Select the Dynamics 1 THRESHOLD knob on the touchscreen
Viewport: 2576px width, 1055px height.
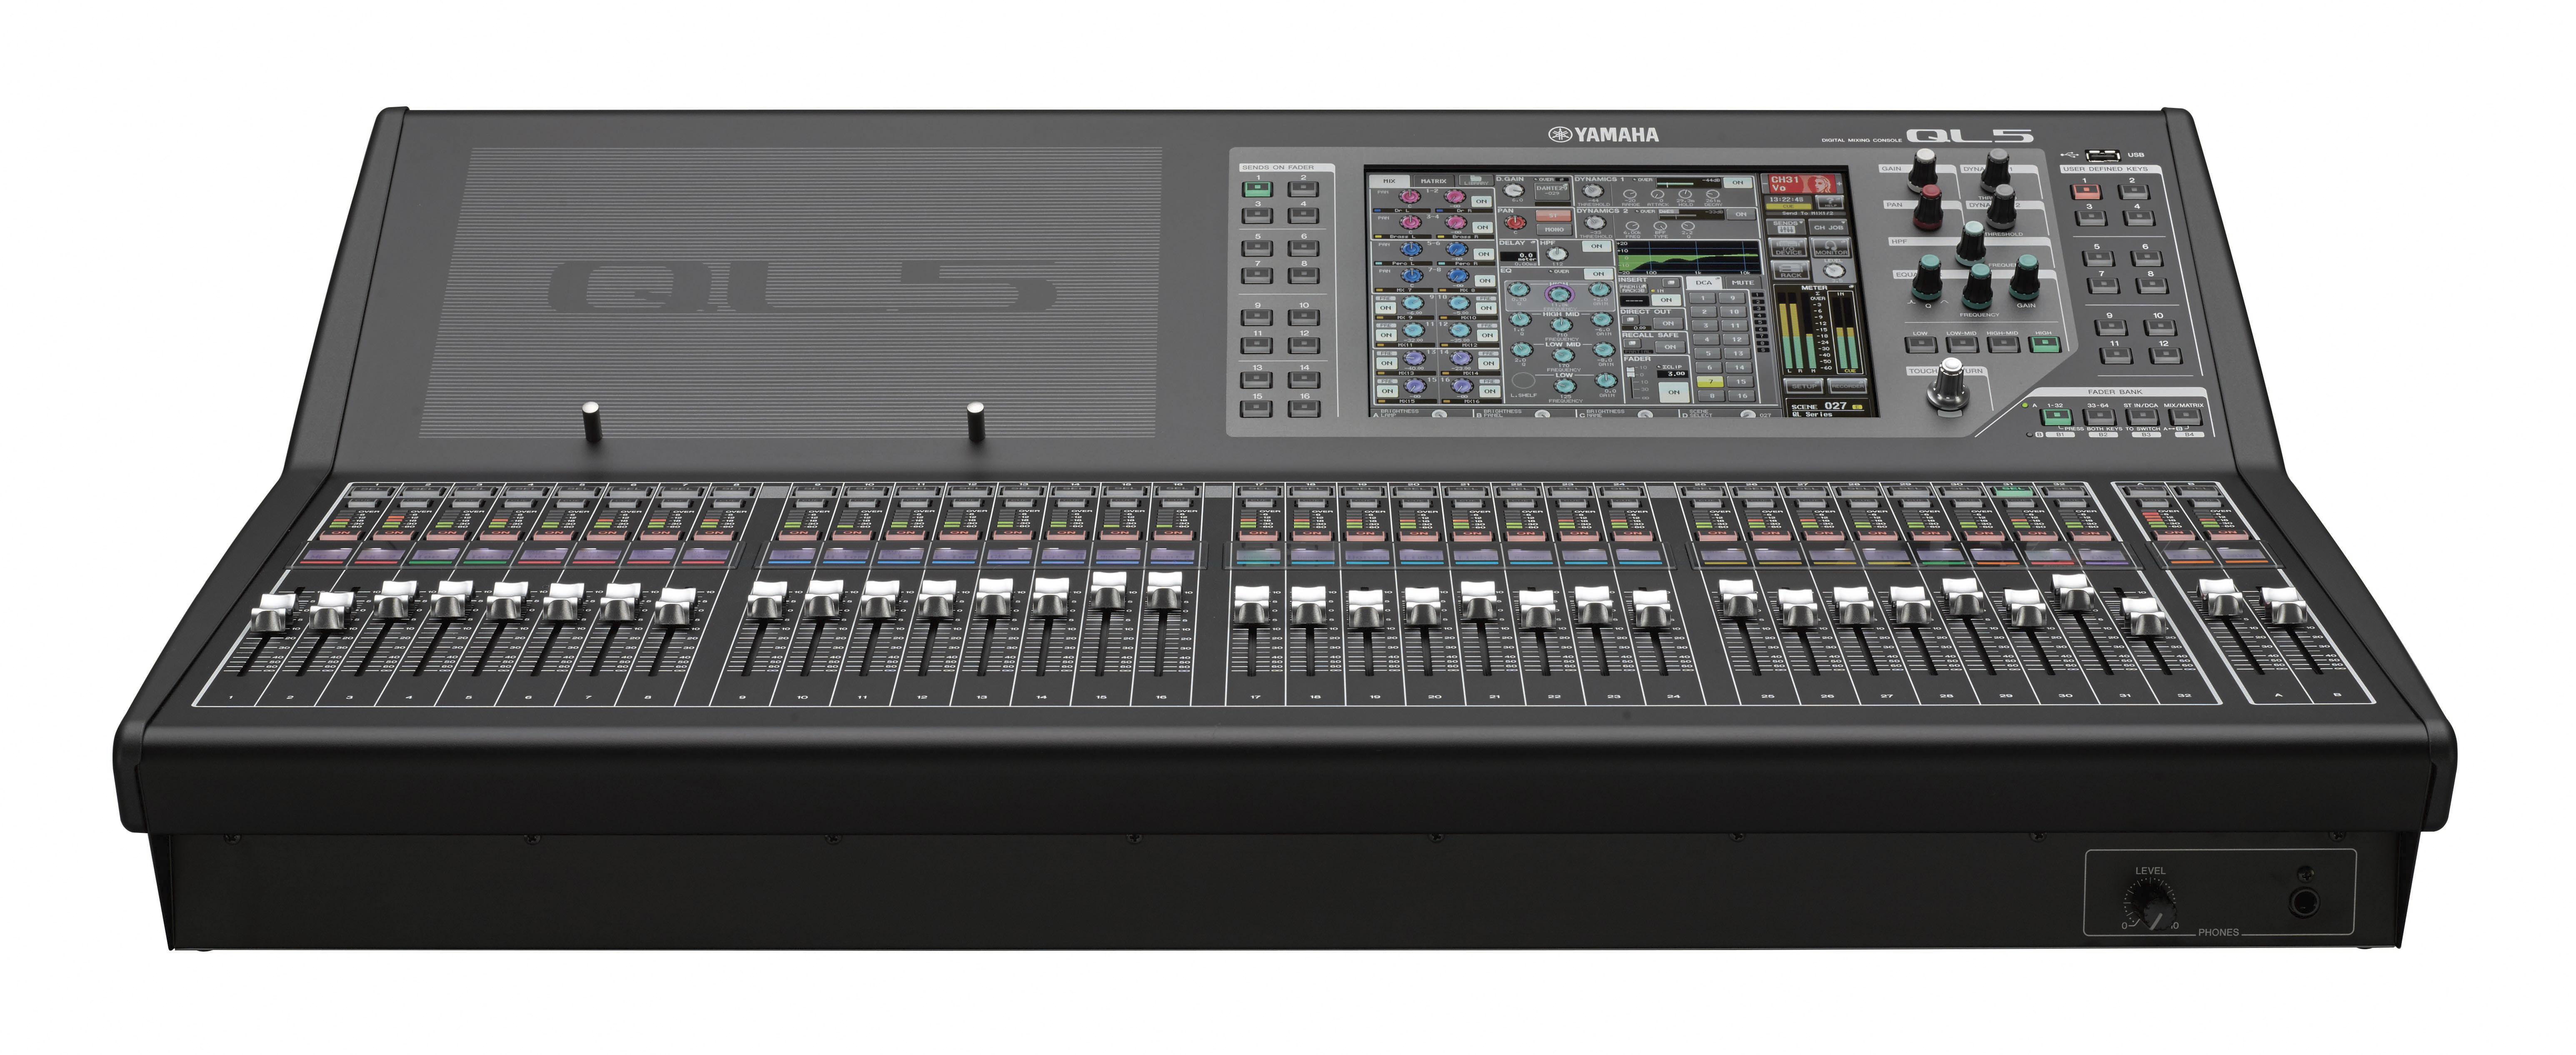click(1593, 191)
